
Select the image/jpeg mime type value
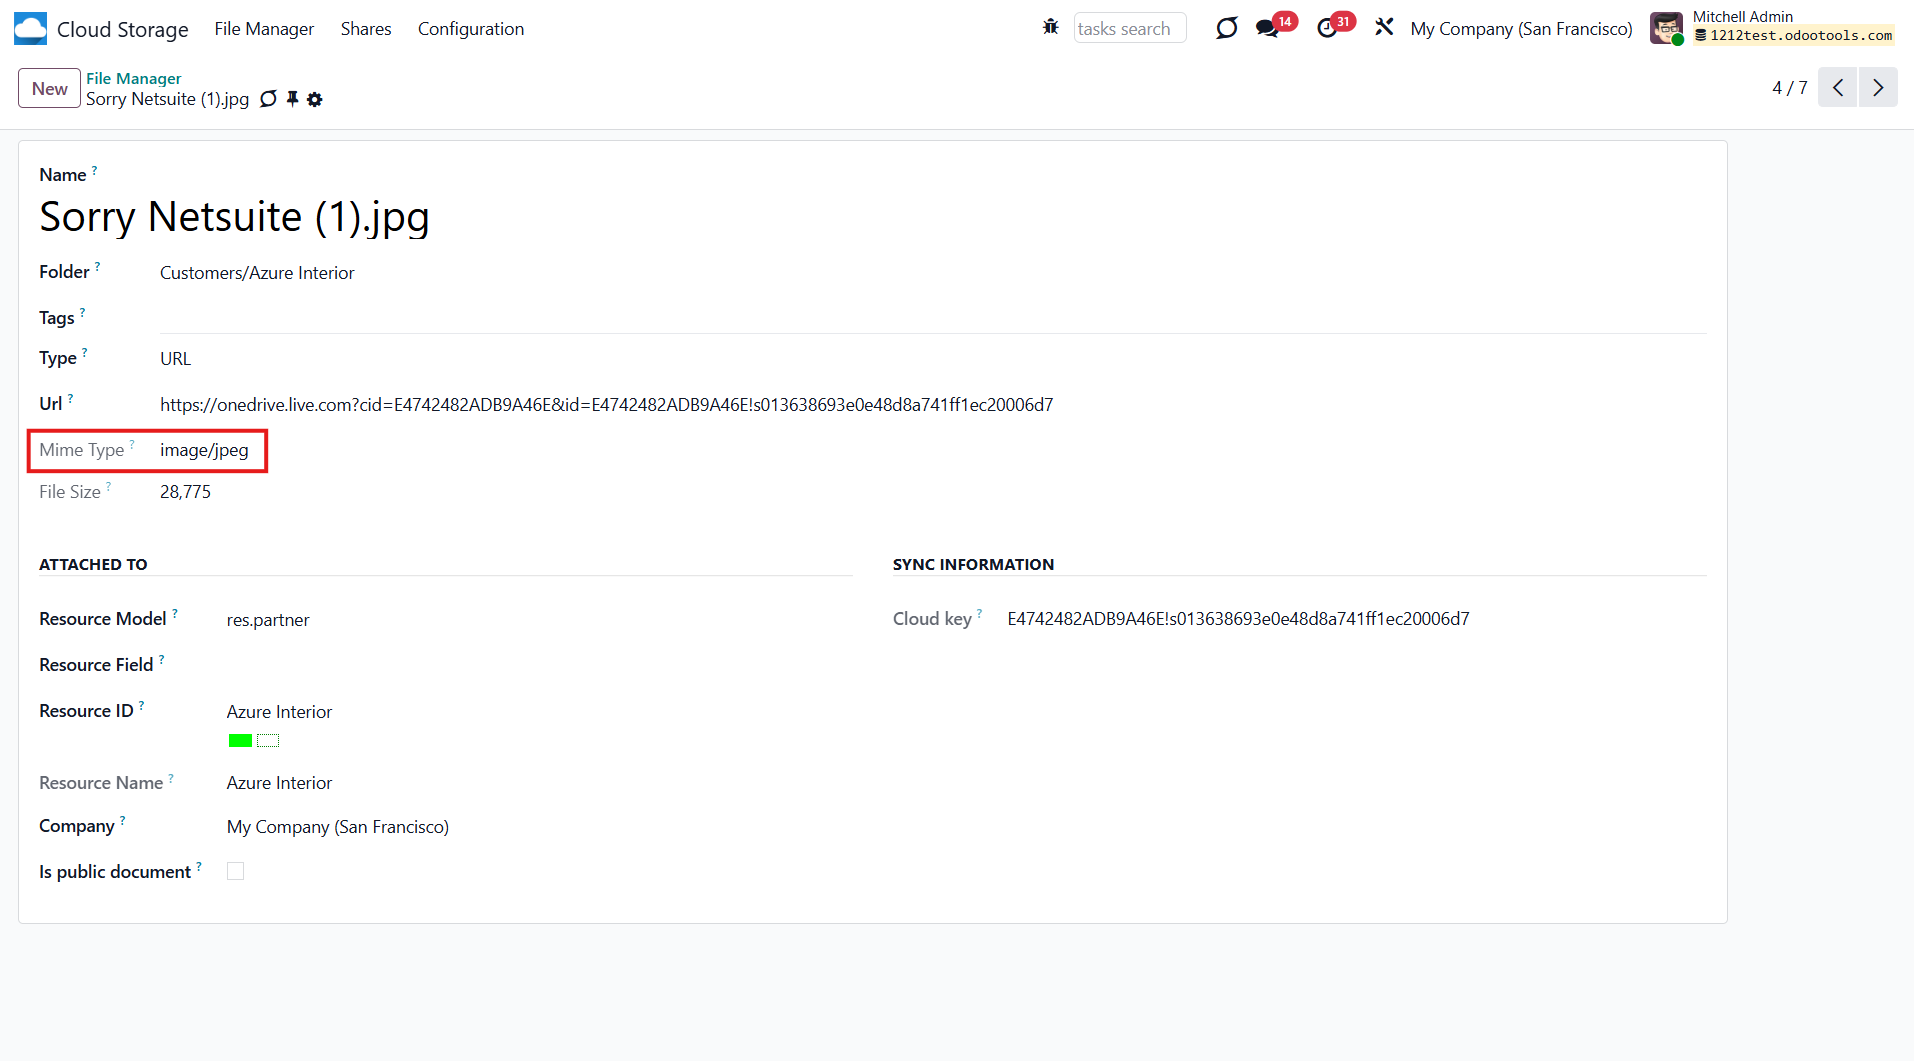click(x=204, y=450)
